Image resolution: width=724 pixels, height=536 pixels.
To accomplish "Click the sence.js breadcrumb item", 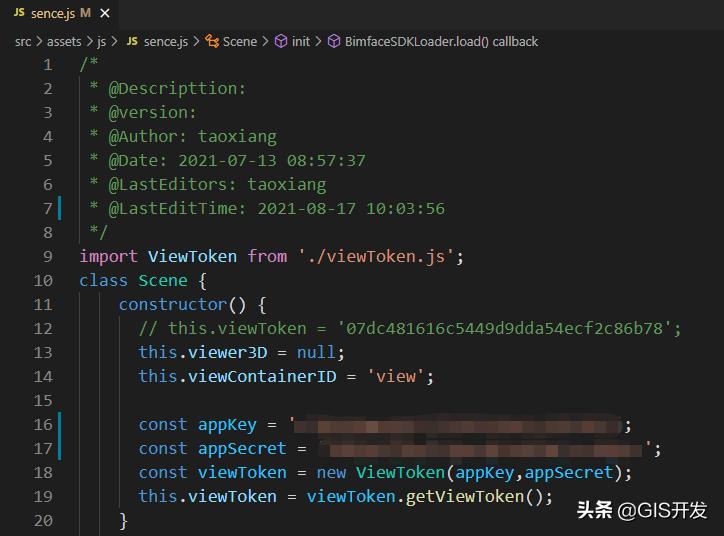I will click(165, 41).
